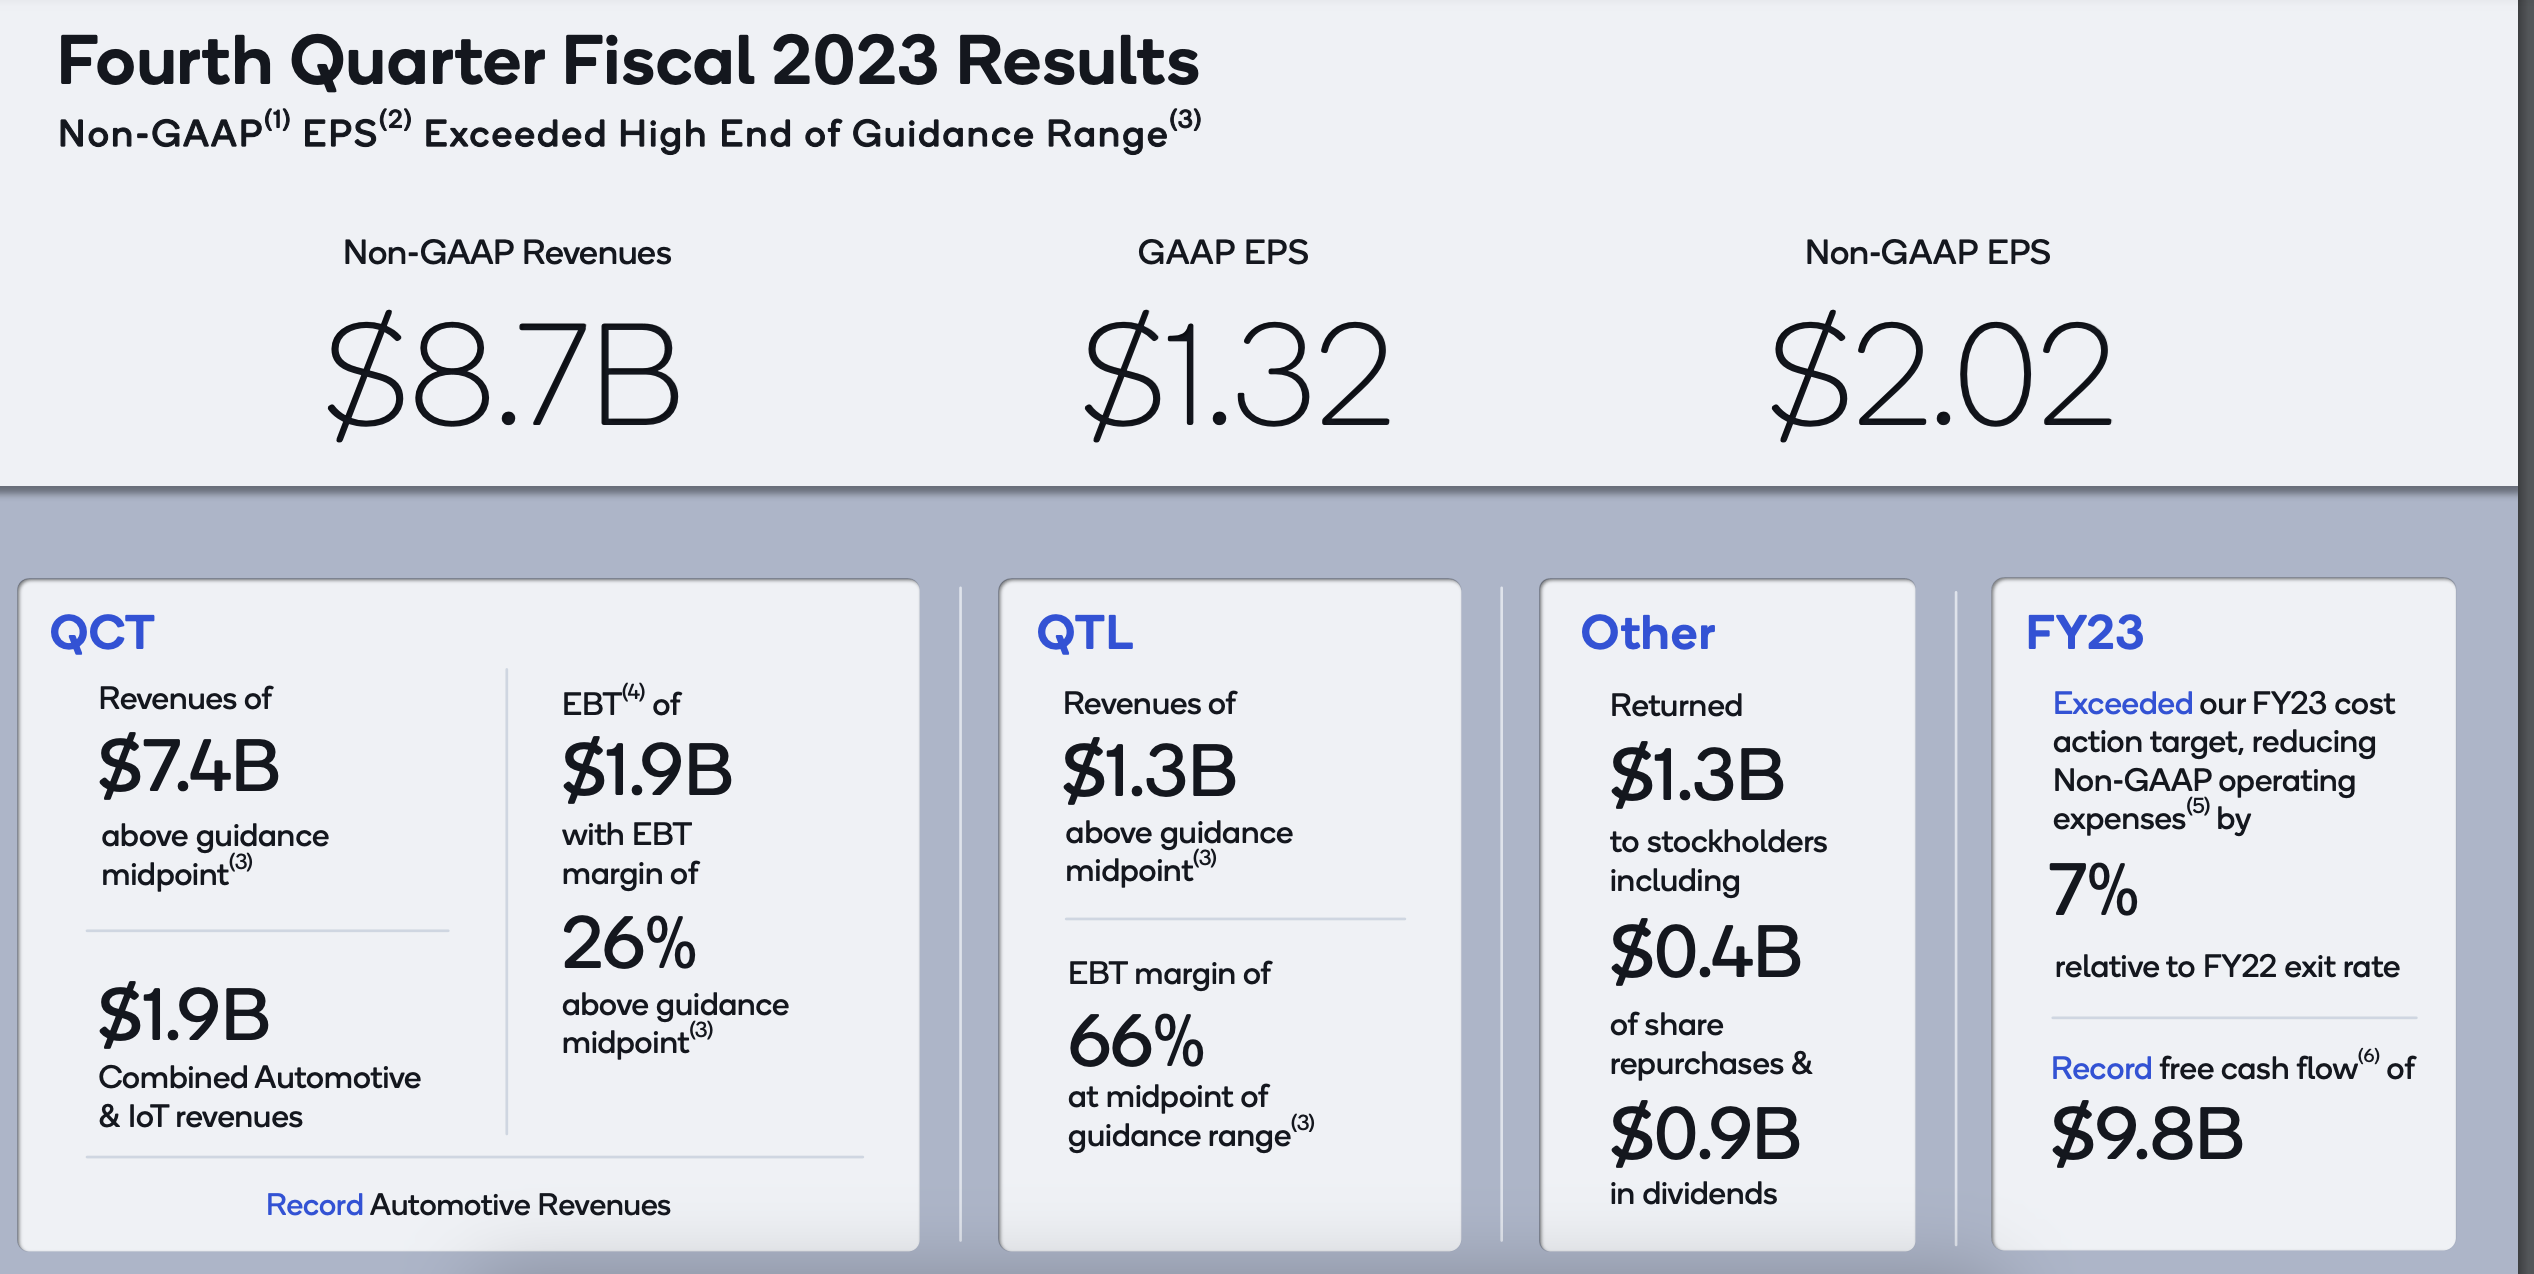Select the FY23 card heading
Image resolution: width=2534 pixels, height=1274 pixels.
pyautogui.click(x=2084, y=633)
